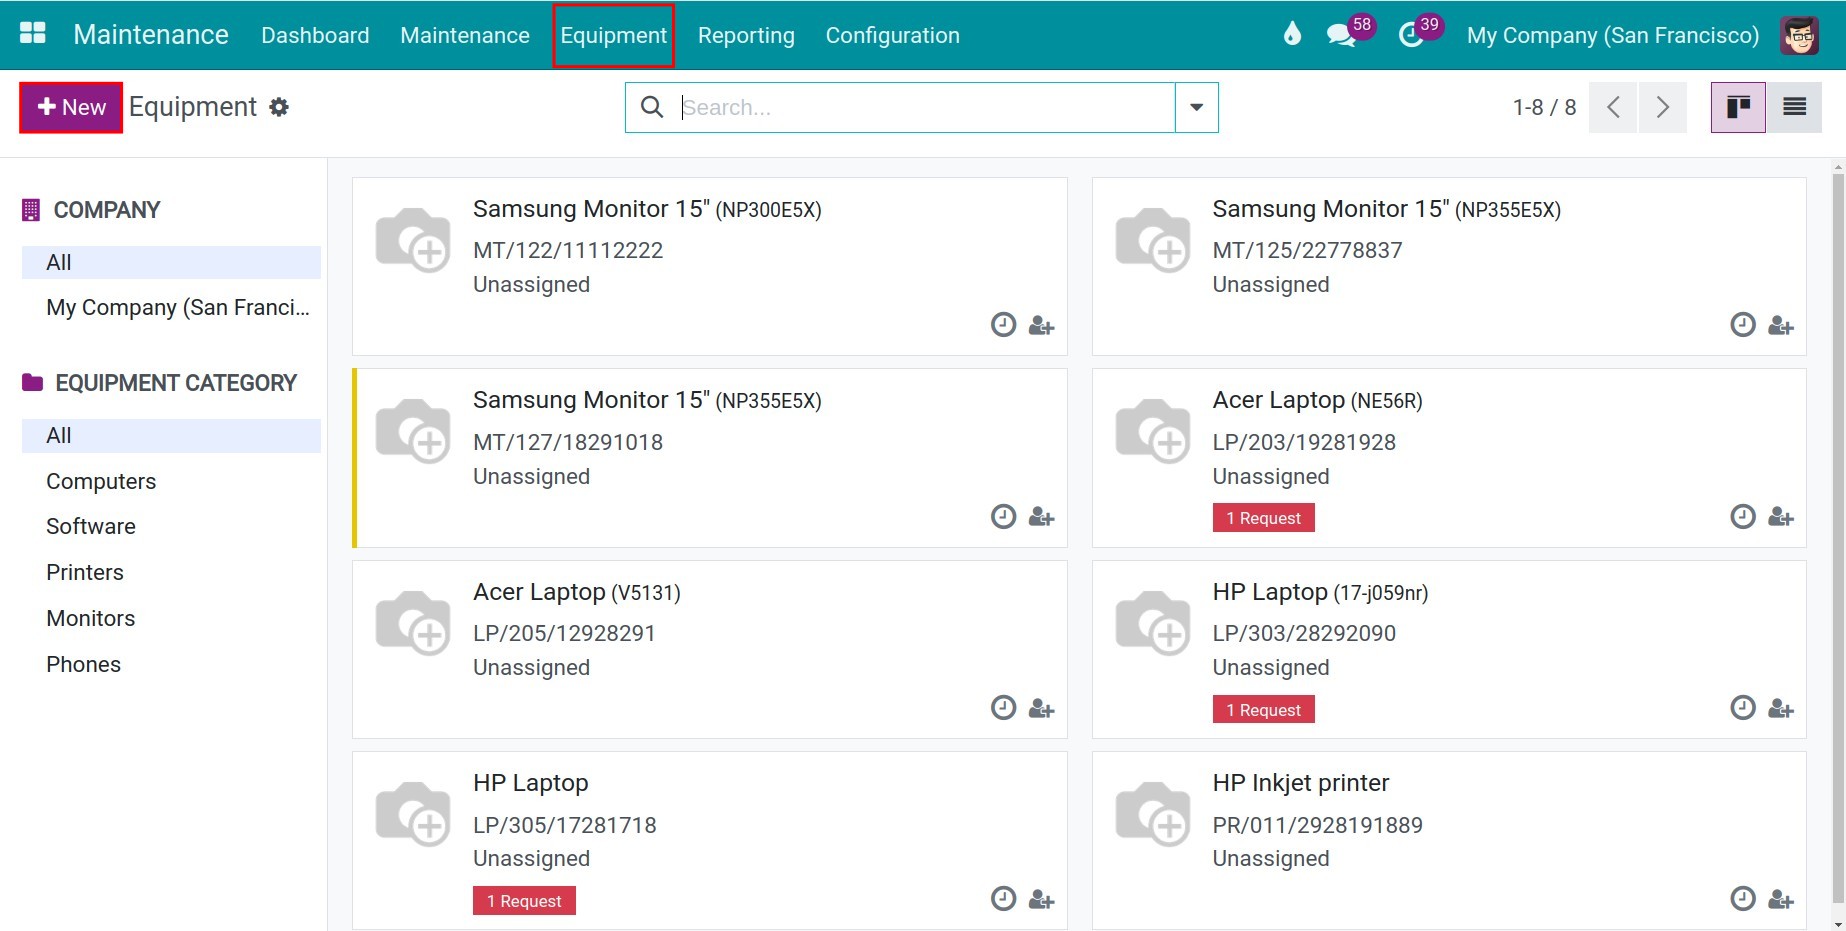Open conversations icon with 58 badge
1846x931 pixels.
coord(1340,35)
